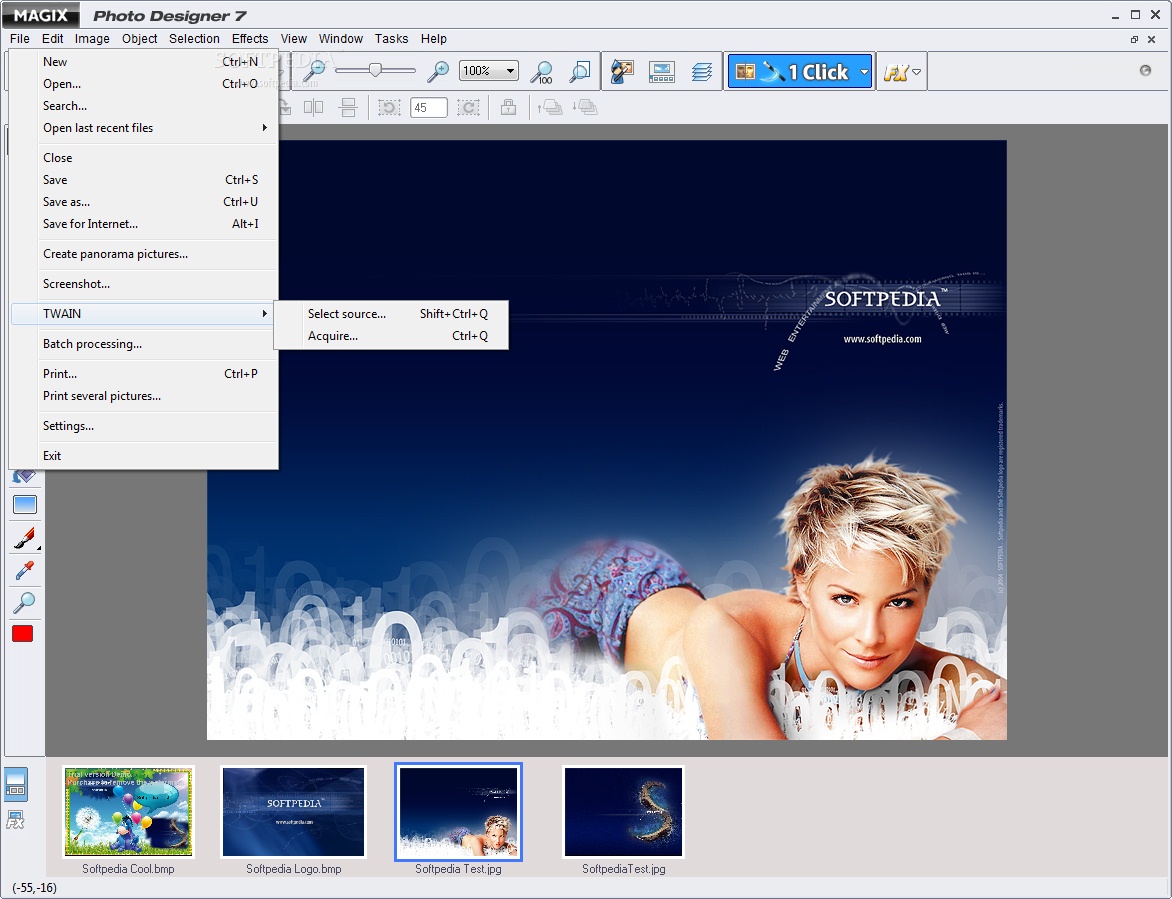Image resolution: width=1172 pixels, height=899 pixels.
Task: Choose Acquire... in TWAIN submenu
Action: 391,336
